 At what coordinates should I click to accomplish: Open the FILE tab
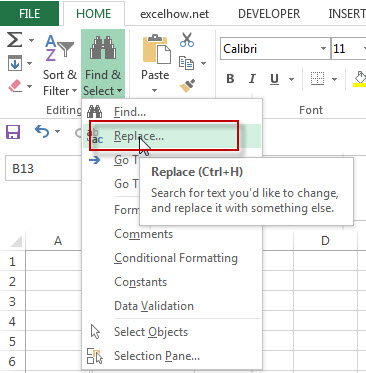click(x=29, y=13)
